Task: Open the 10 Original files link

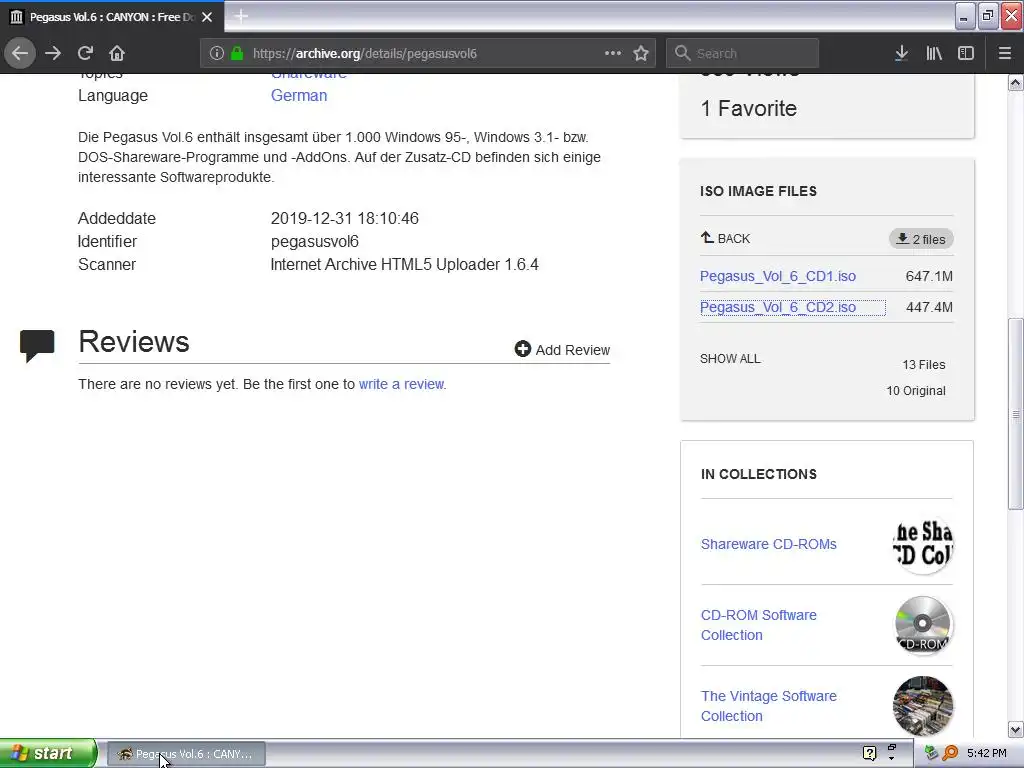Action: [916, 391]
